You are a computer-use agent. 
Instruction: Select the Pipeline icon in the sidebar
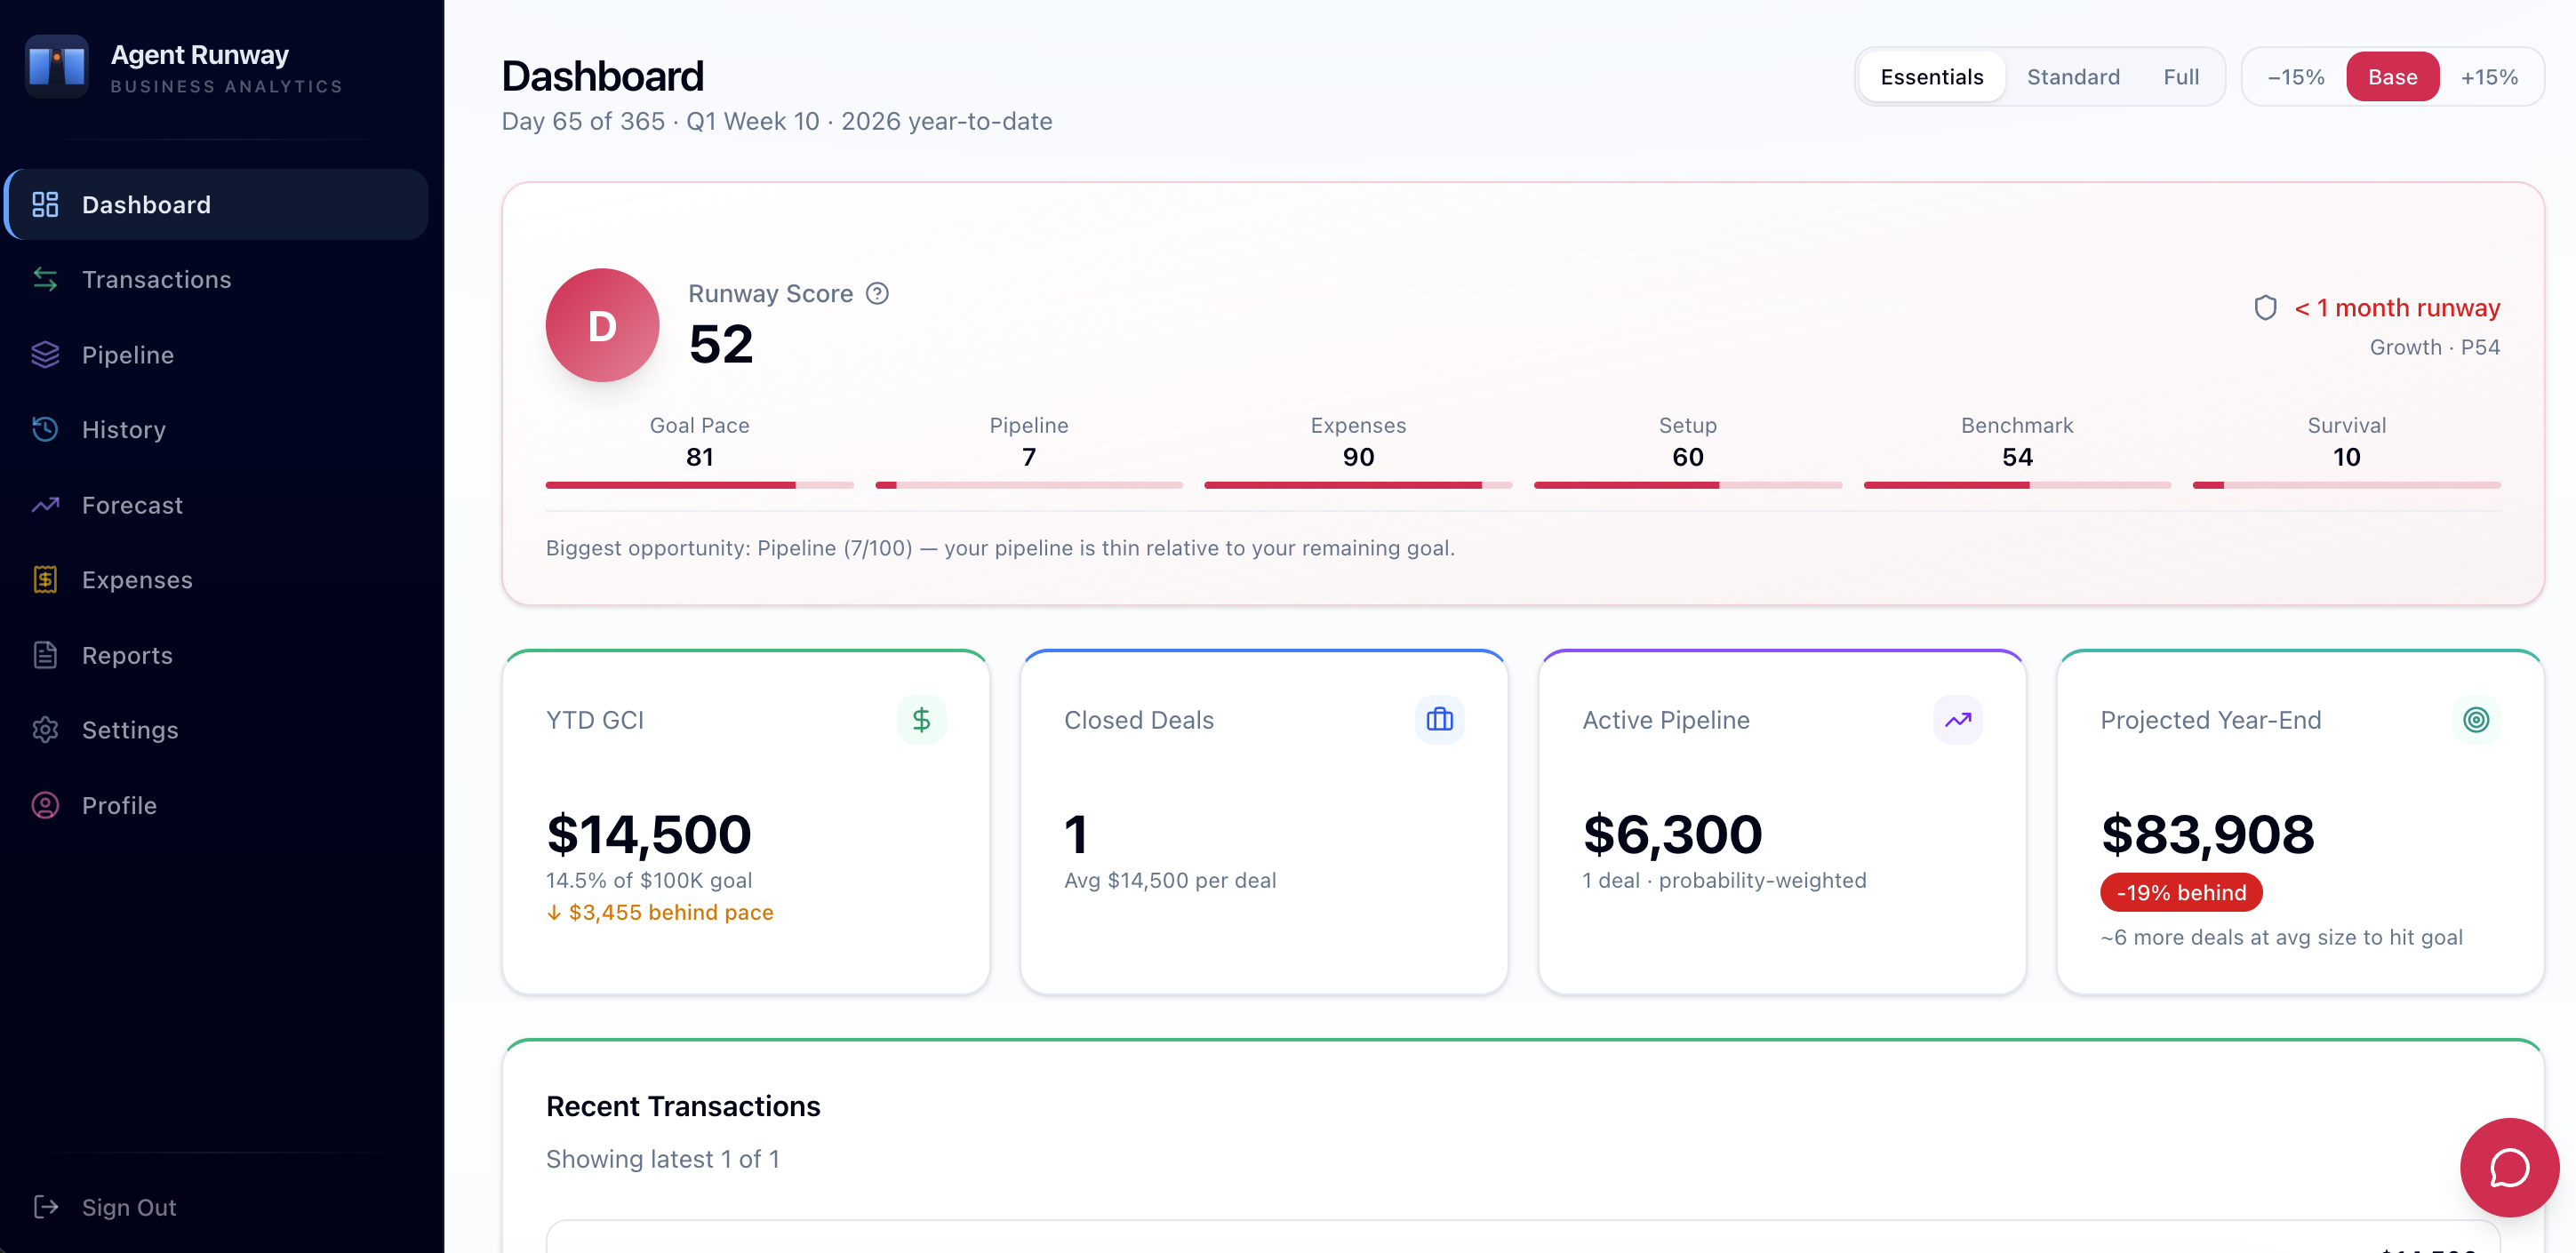[x=45, y=354]
